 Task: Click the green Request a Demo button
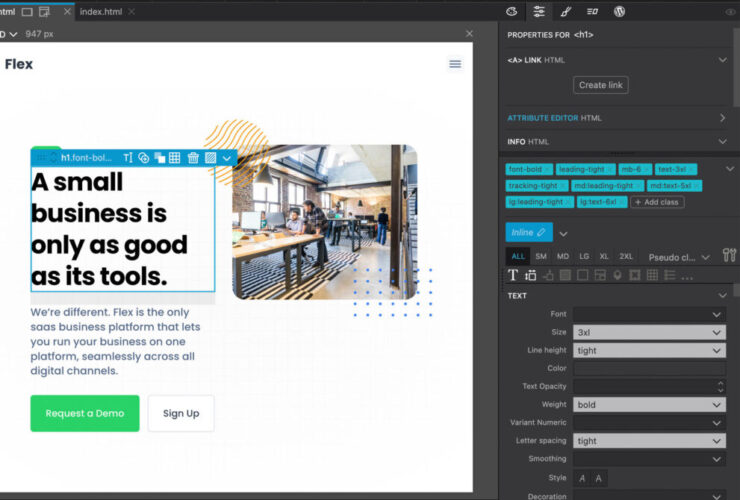84,413
